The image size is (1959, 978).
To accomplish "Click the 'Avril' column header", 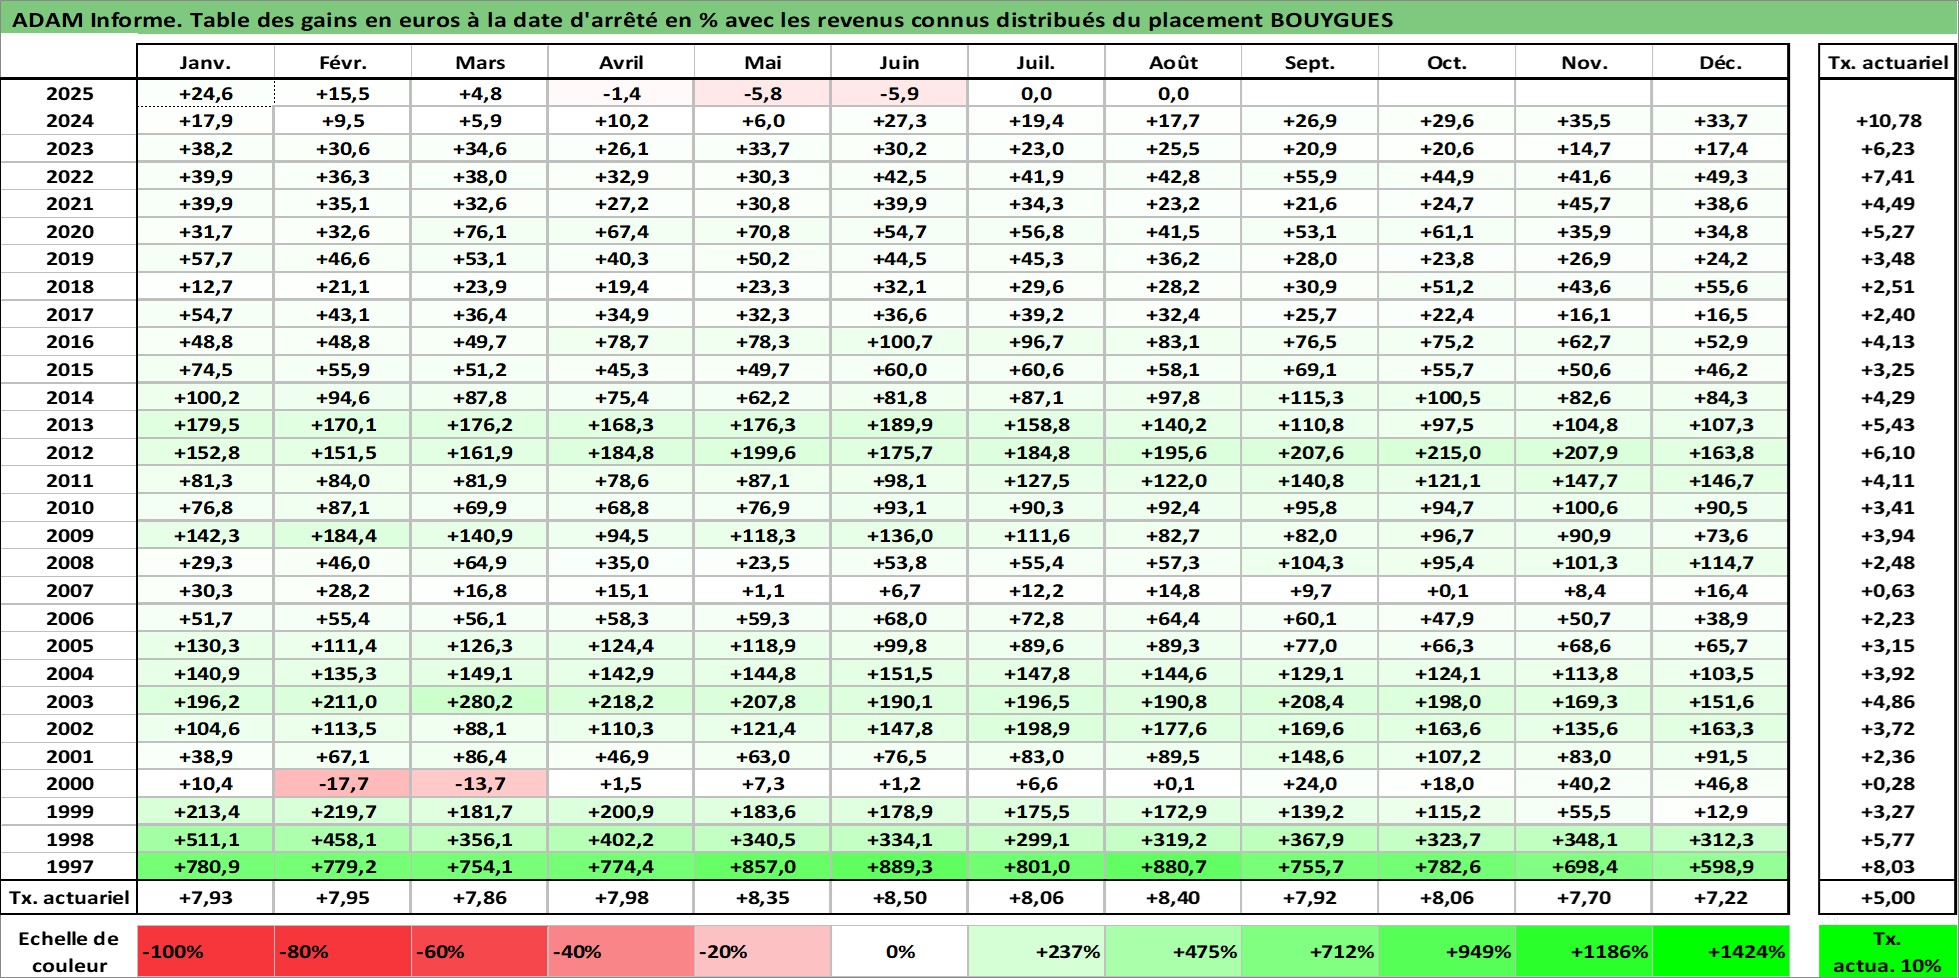I will 621,62.
